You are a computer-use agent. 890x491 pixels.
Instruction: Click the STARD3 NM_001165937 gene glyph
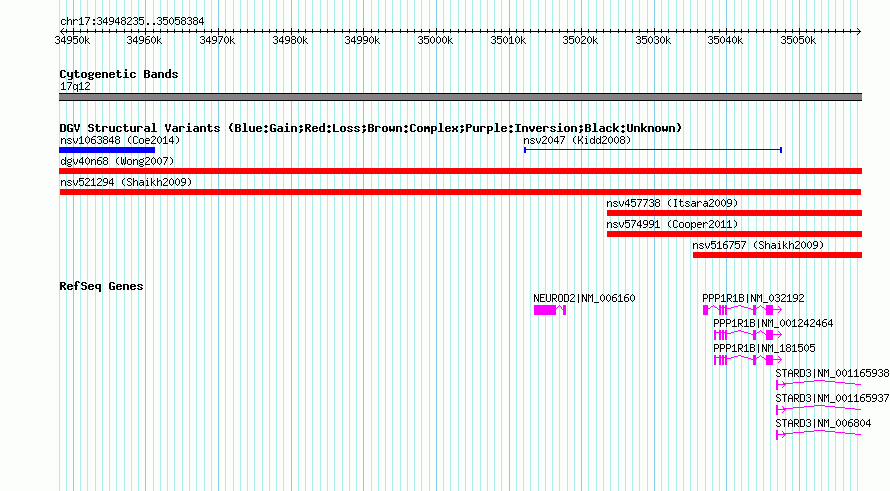click(x=818, y=410)
